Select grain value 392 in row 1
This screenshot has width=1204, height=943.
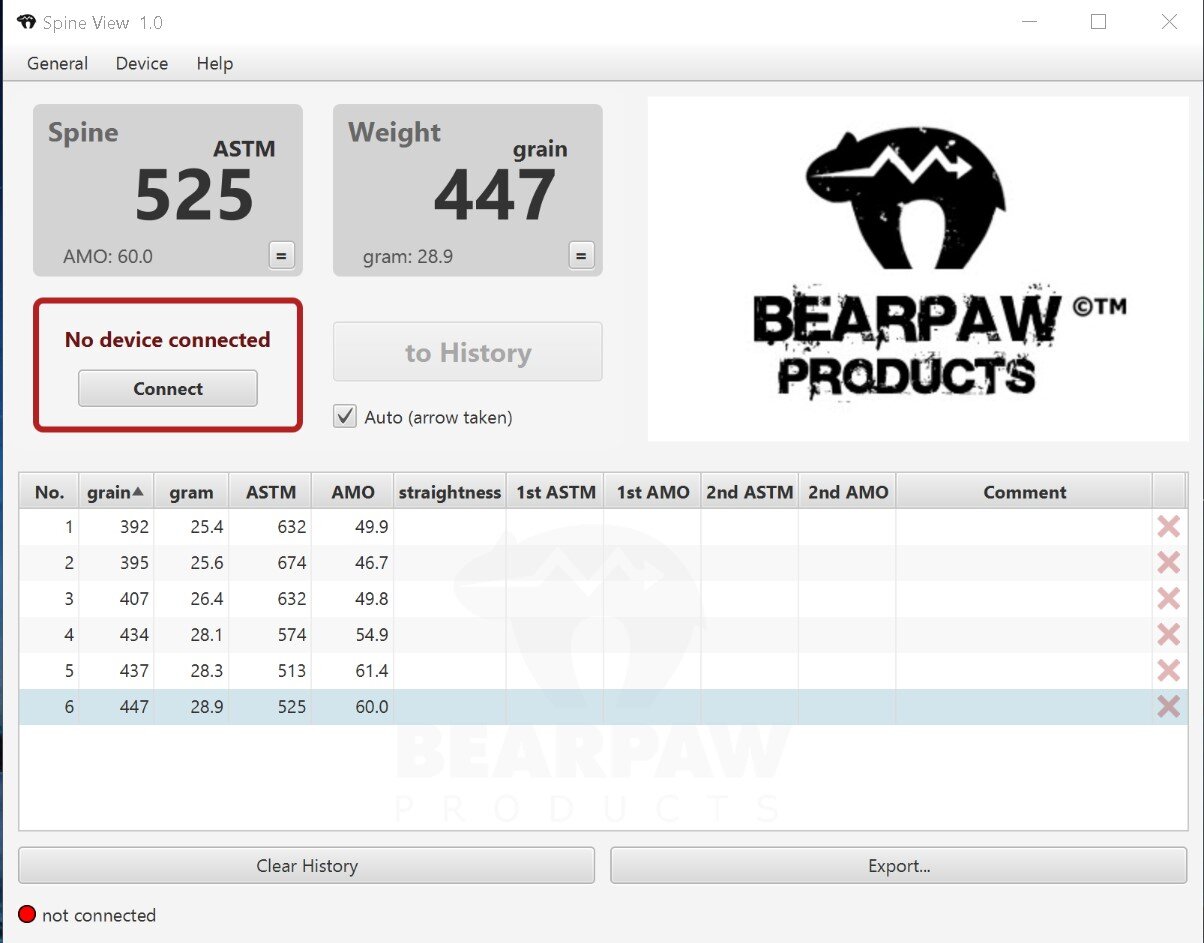point(132,527)
